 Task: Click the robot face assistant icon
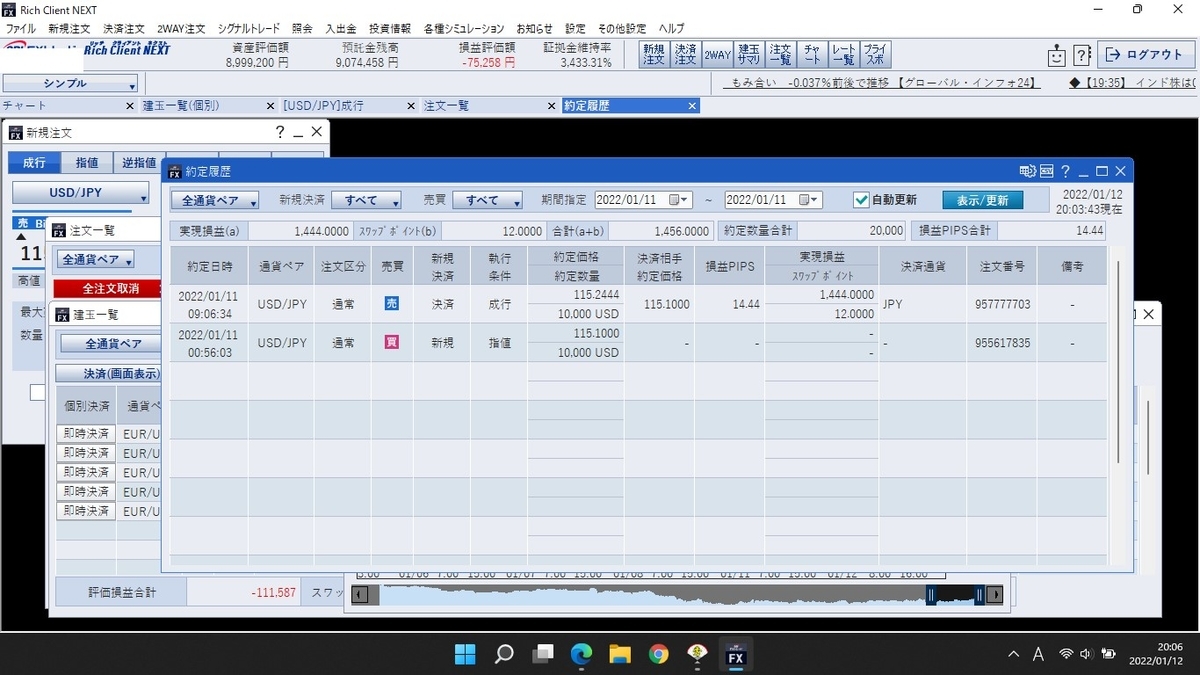point(1056,55)
